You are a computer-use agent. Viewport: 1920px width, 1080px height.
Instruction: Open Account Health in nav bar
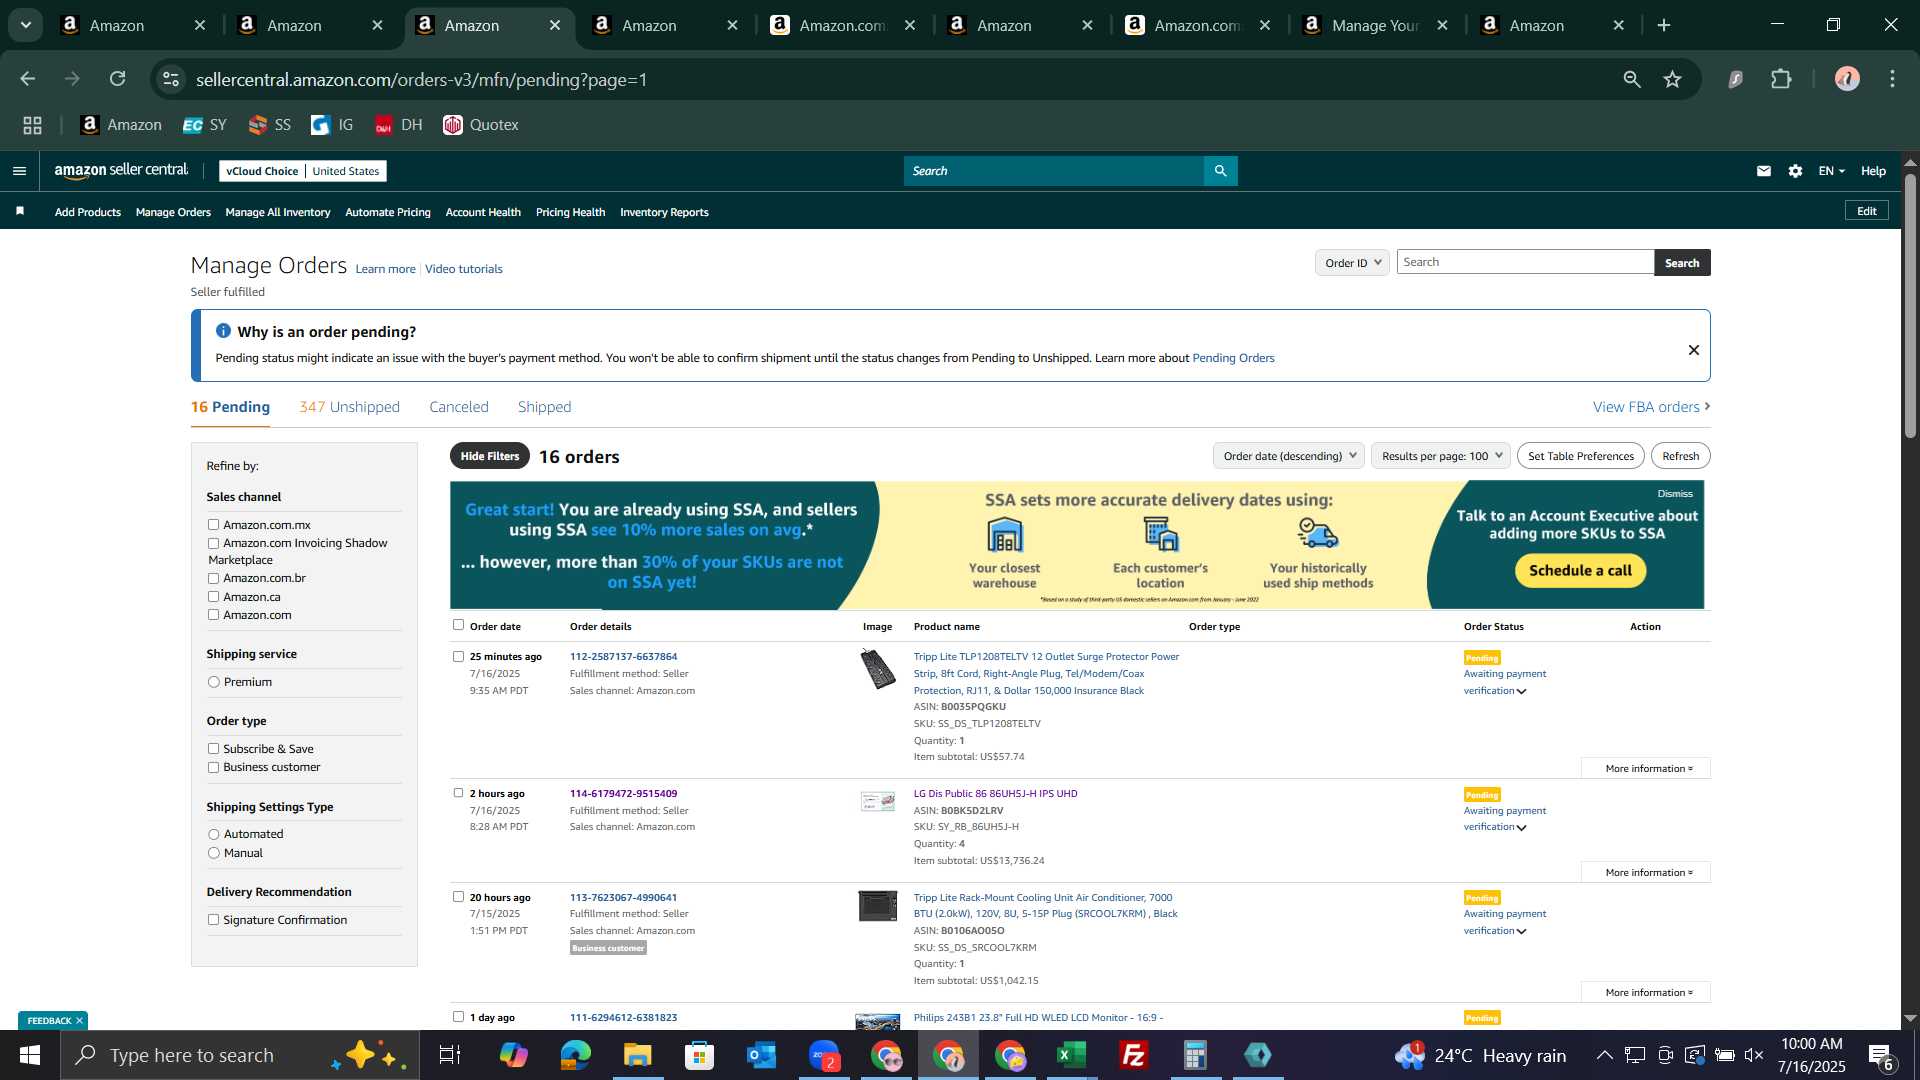tap(483, 212)
